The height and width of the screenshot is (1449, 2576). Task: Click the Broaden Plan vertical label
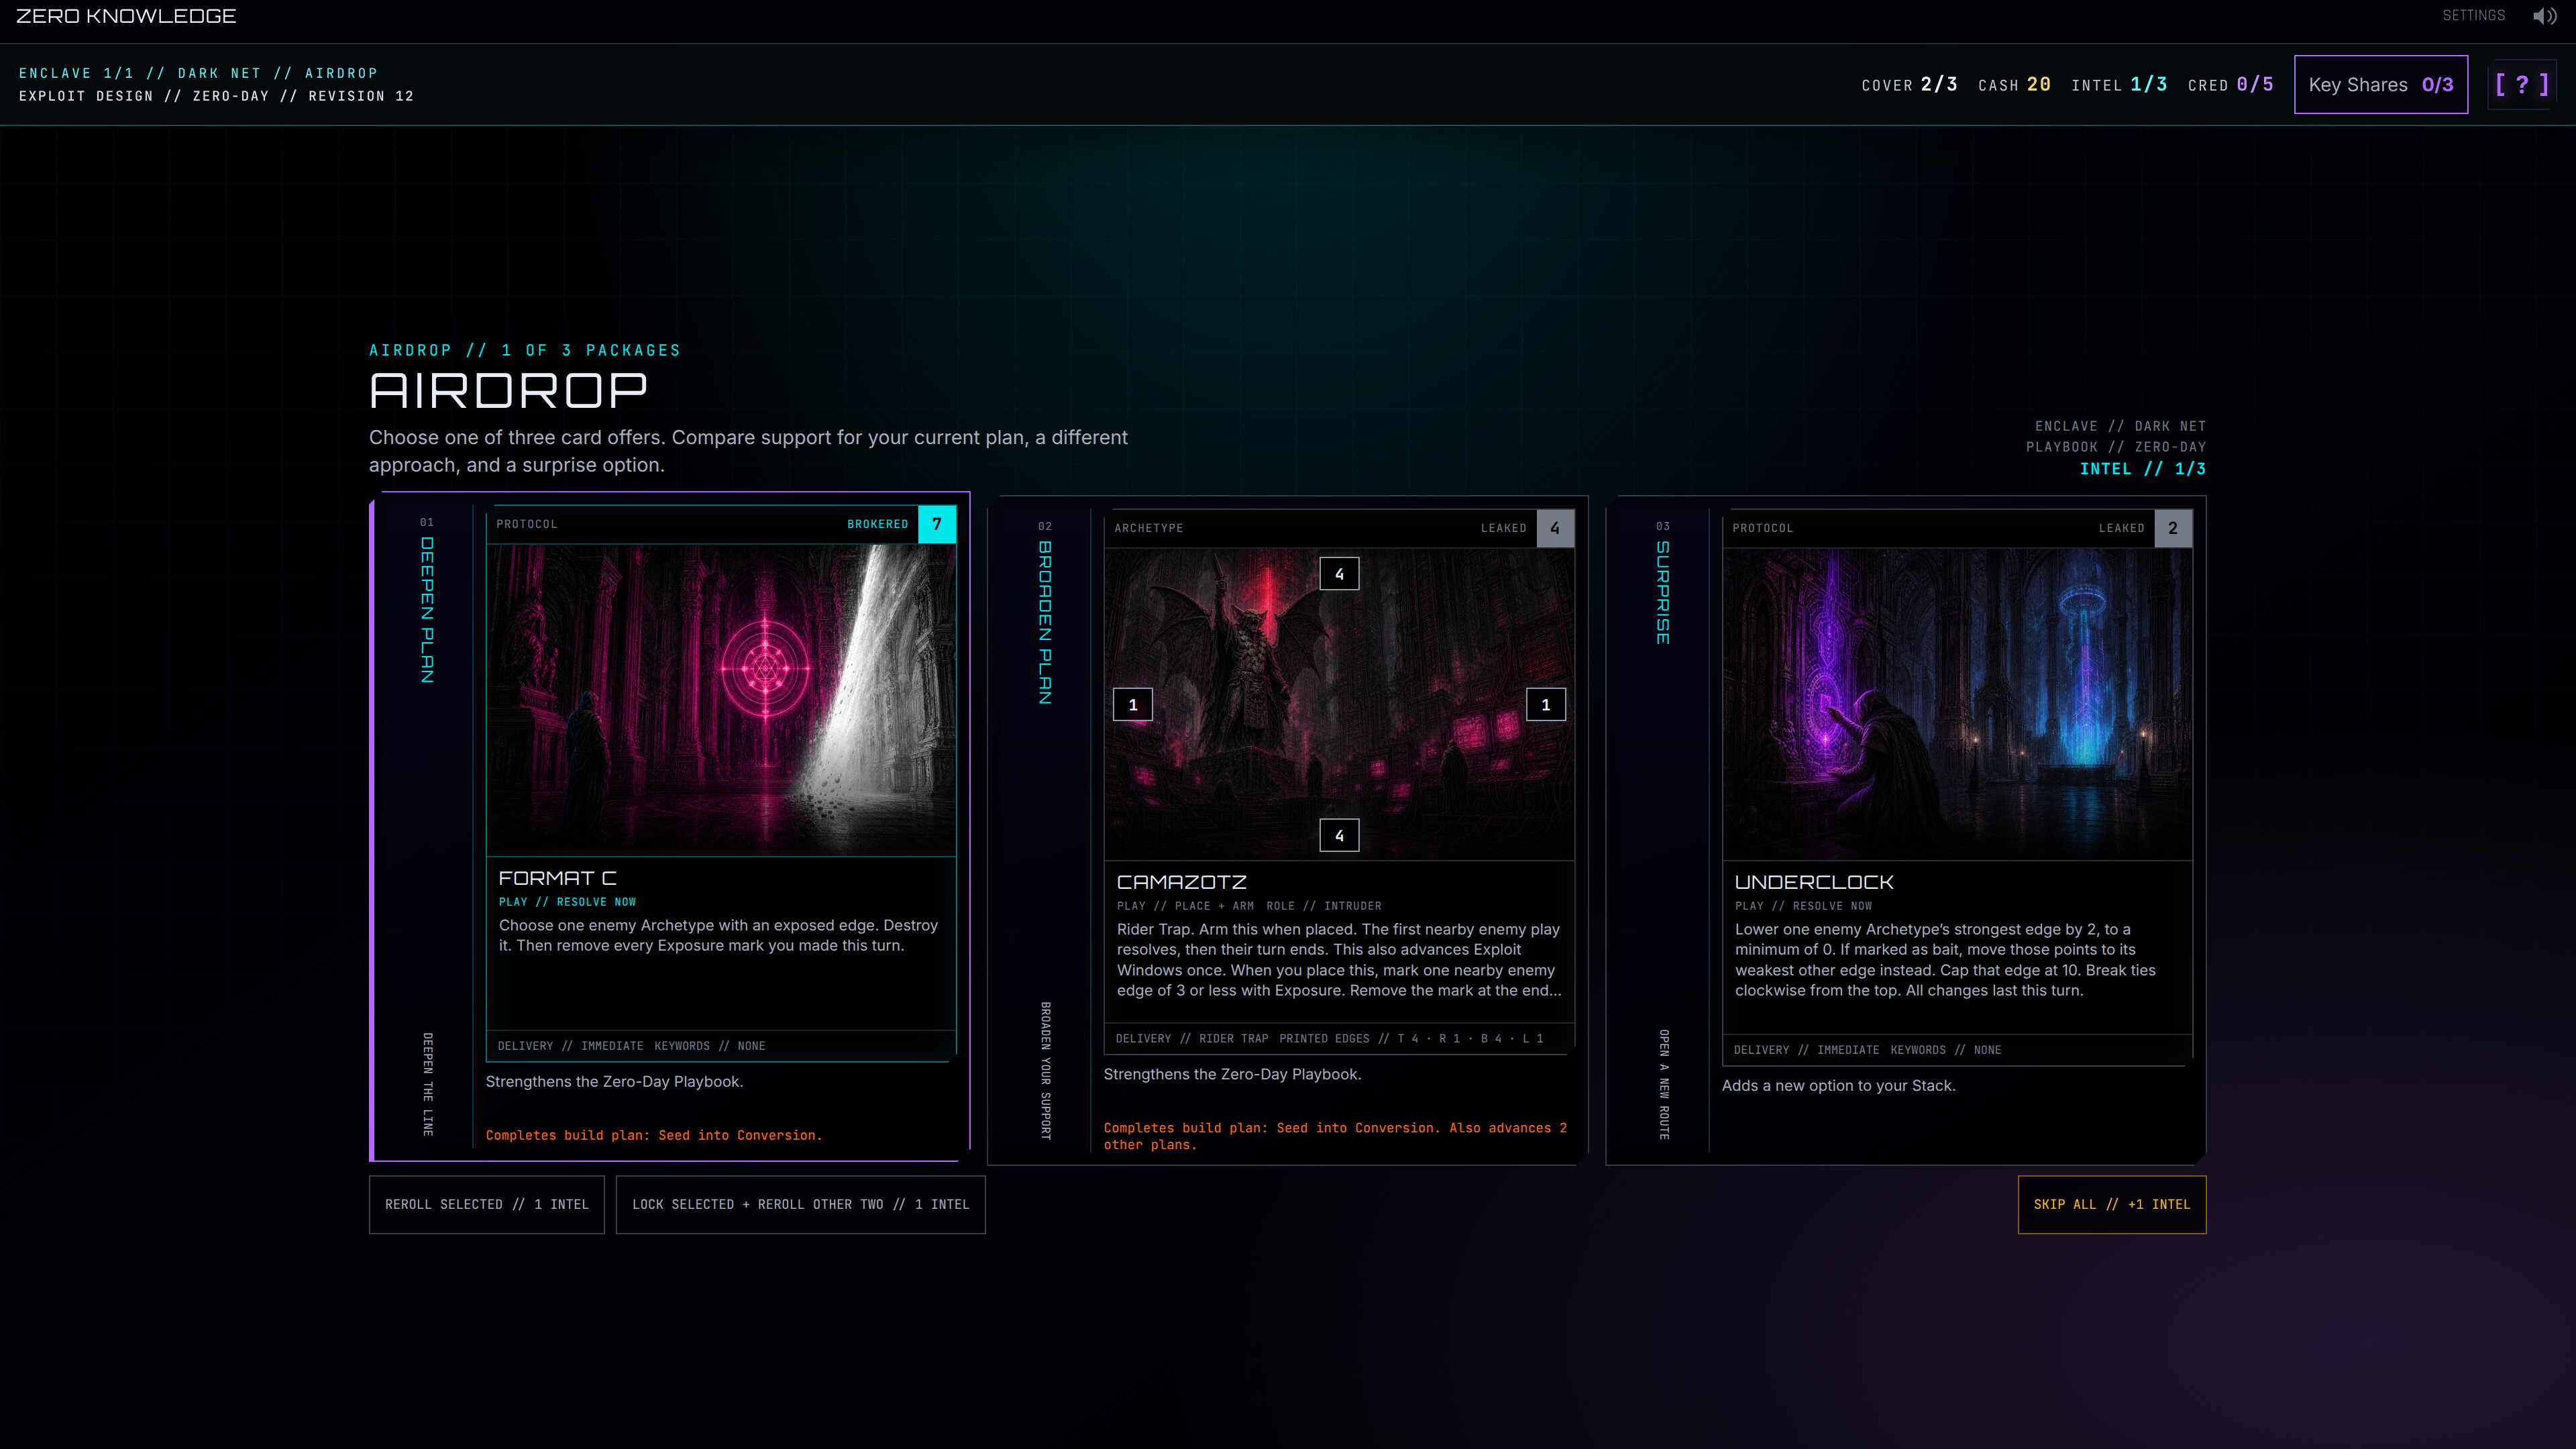click(x=1045, y=622)
